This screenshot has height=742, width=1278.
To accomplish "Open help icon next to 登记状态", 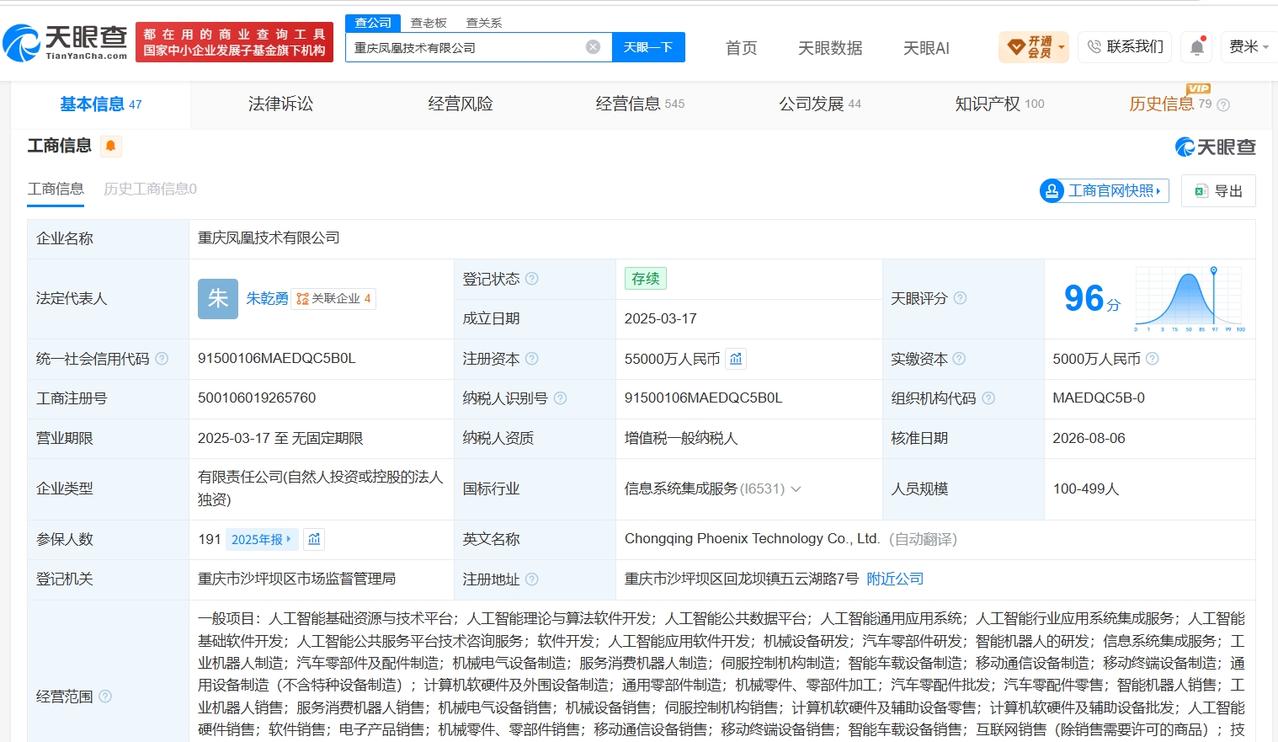I will 532,279.
